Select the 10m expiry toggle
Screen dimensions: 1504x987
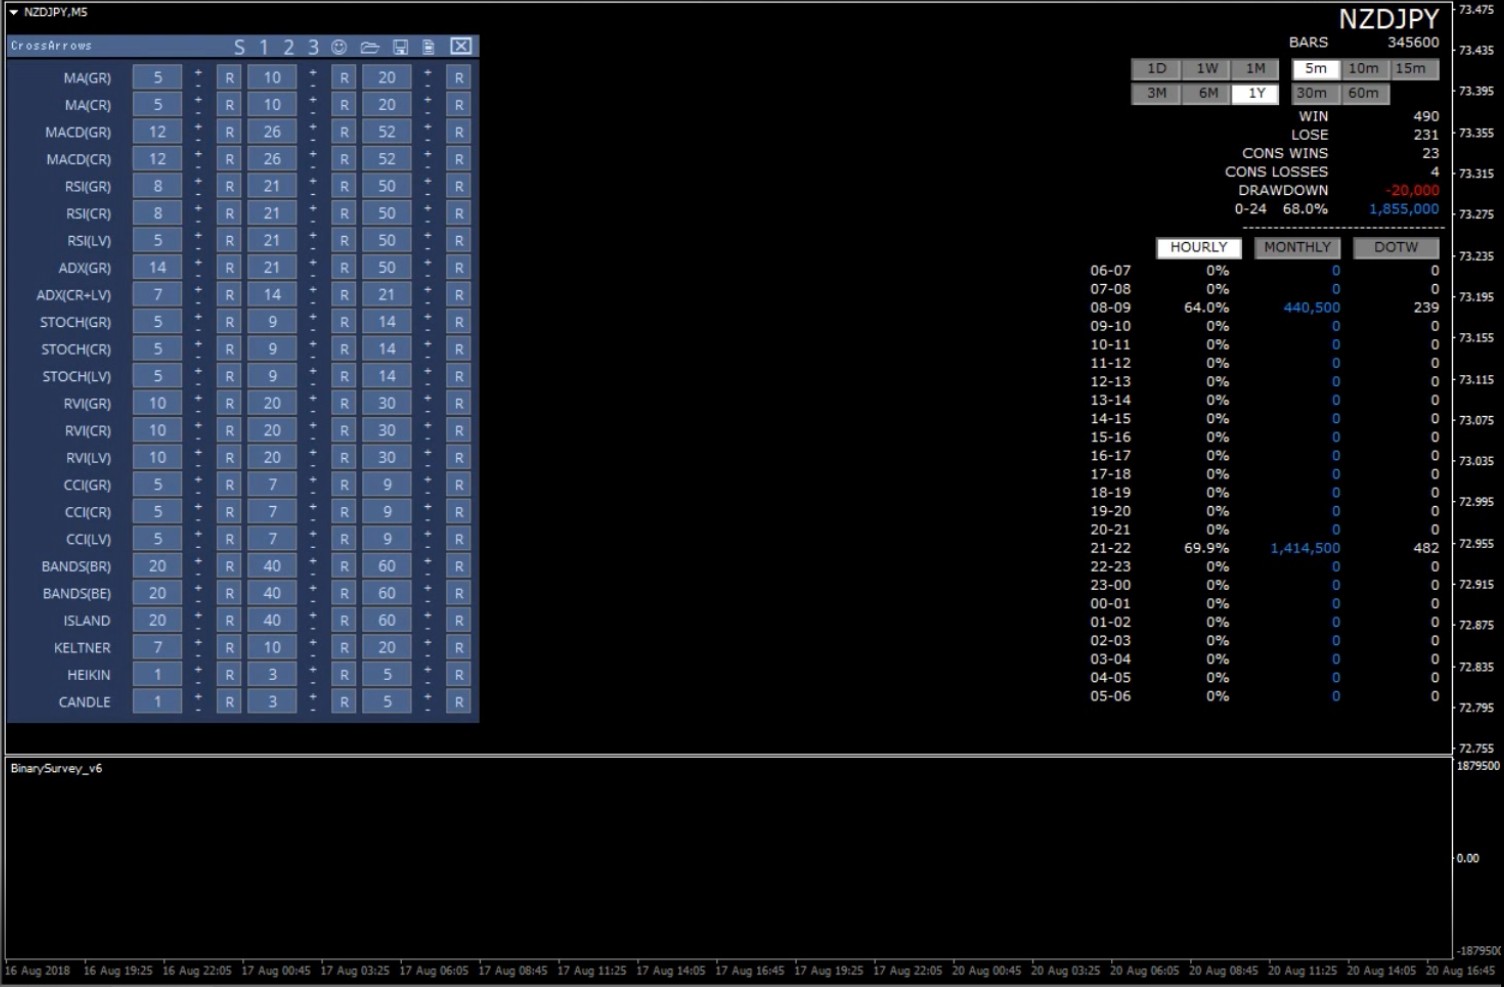[x=1363, y=69]
